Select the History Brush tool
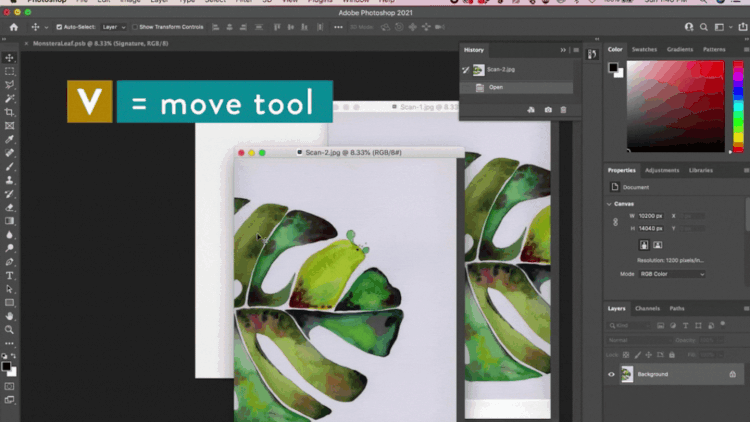 coord(9,194)
